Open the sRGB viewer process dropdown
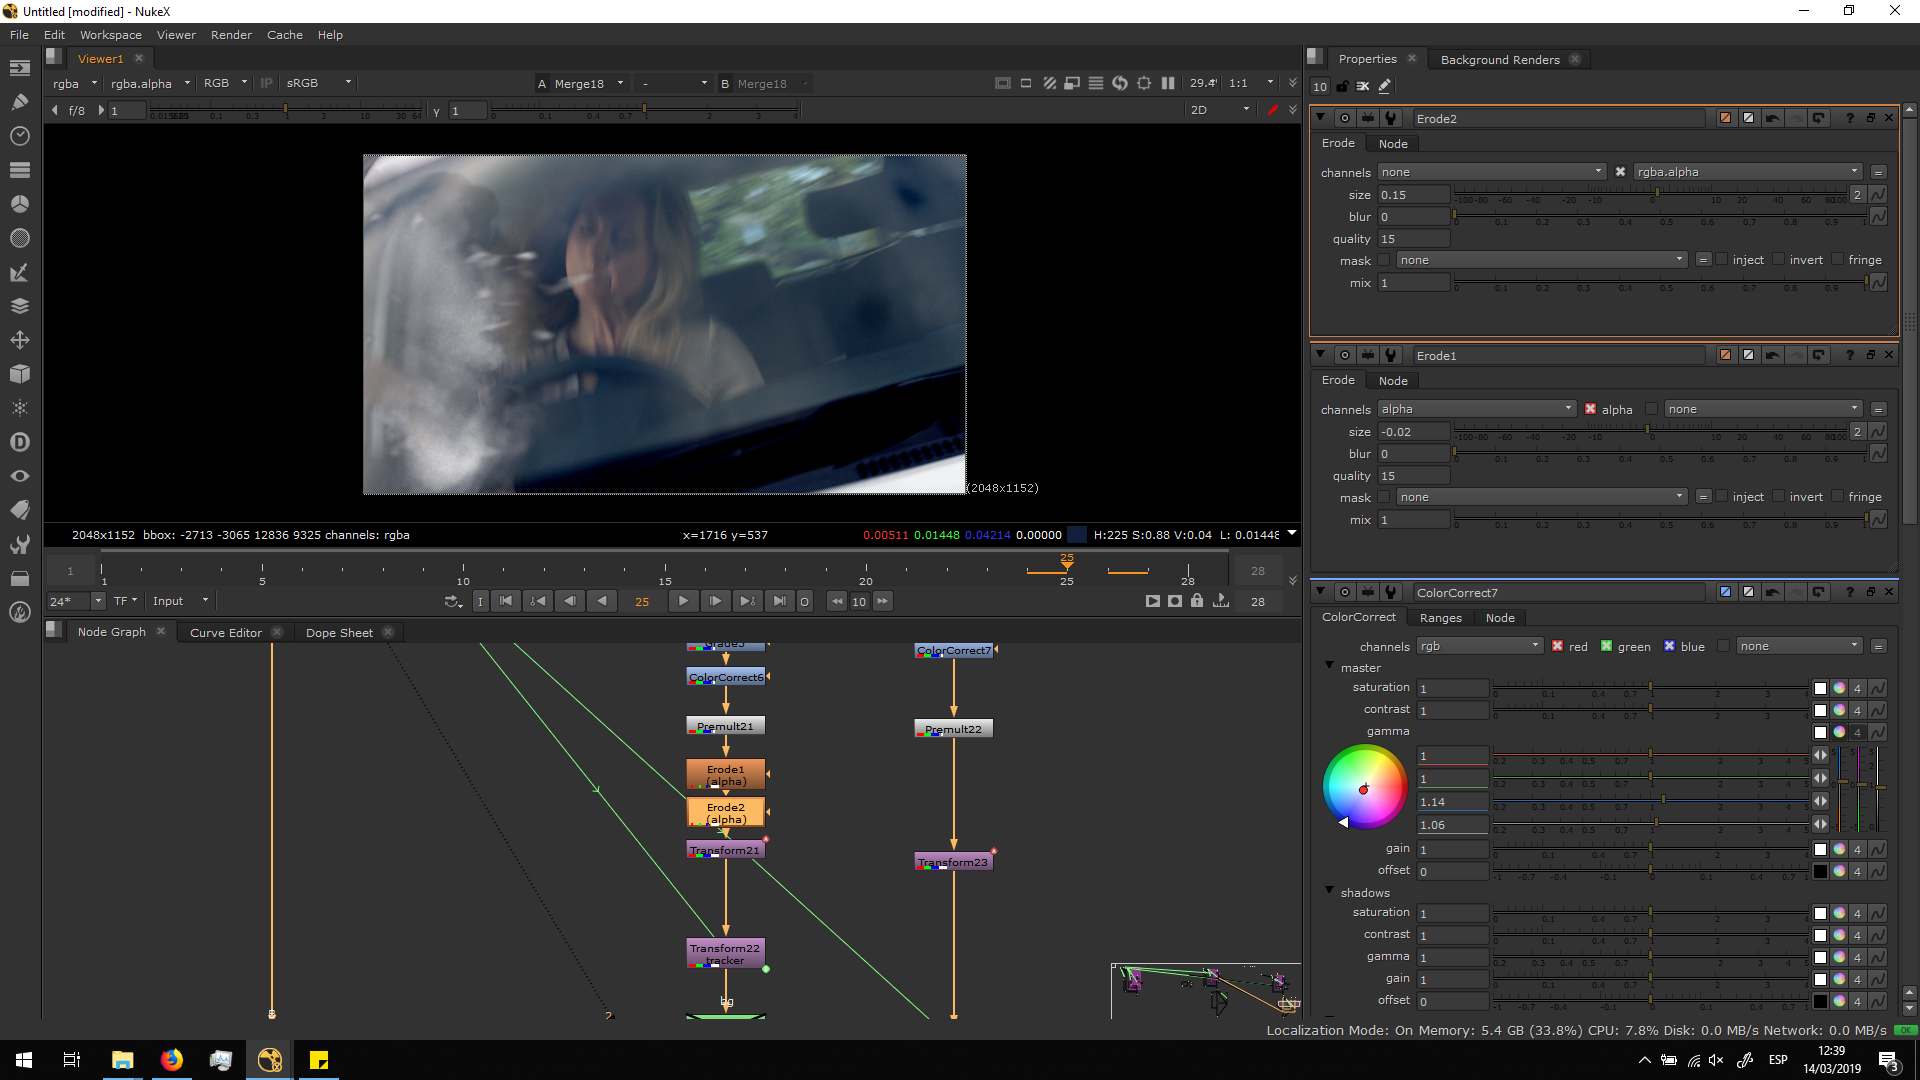This screenshot has height=1080, width=1920. pyautogui.click(x=318, y=83)
